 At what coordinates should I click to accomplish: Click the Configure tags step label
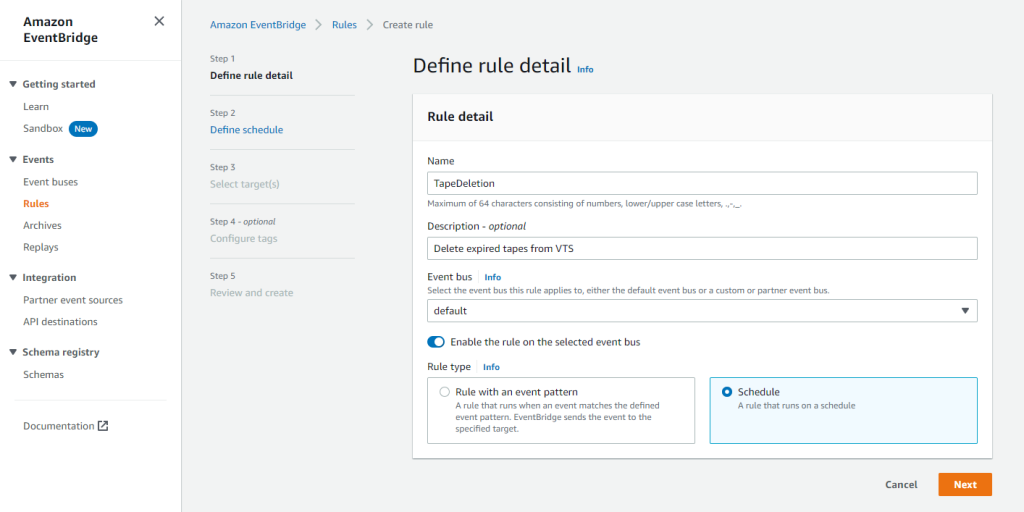(x=244, y=238)
